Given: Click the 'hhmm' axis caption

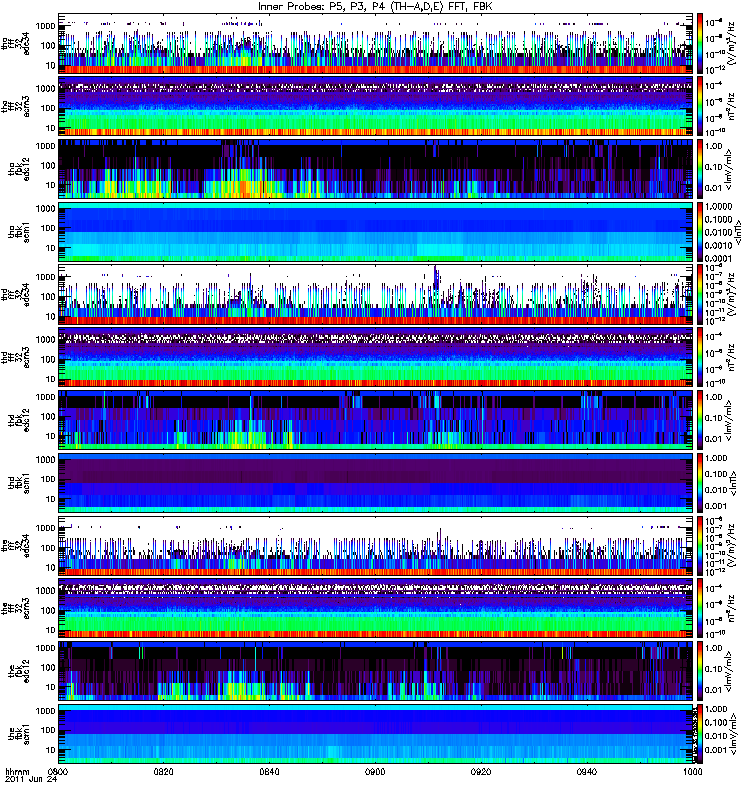Looking at the screenshot, I should pyautogui.click(x=17, y=771).
